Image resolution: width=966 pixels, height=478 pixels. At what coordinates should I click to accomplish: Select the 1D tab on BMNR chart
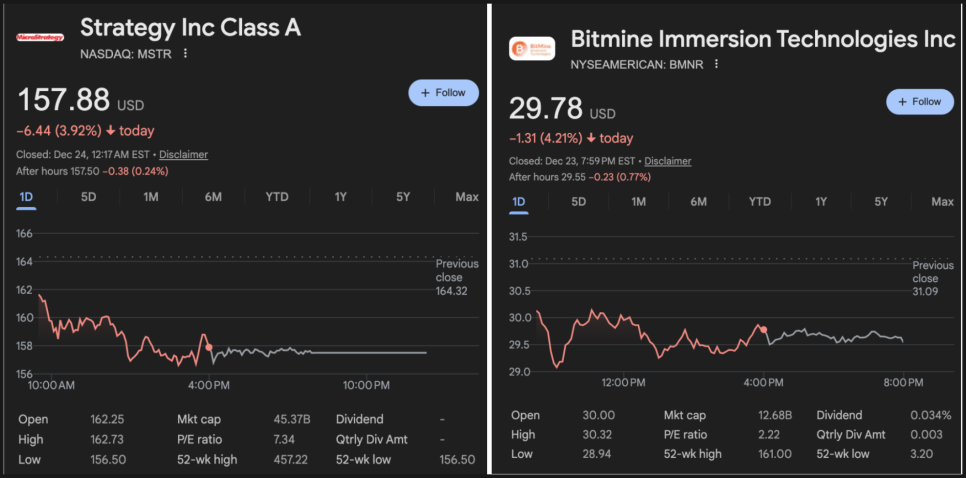tap(518, 202)
